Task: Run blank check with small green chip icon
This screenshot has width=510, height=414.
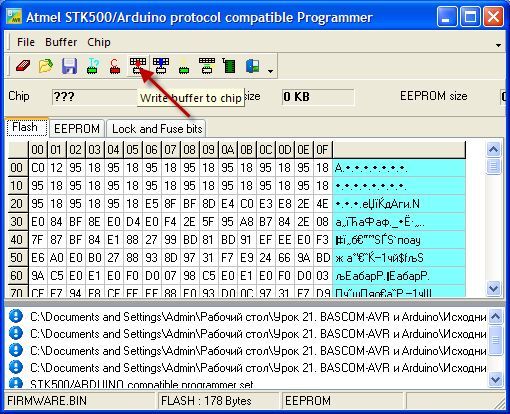Action: [x=184, y=68]
